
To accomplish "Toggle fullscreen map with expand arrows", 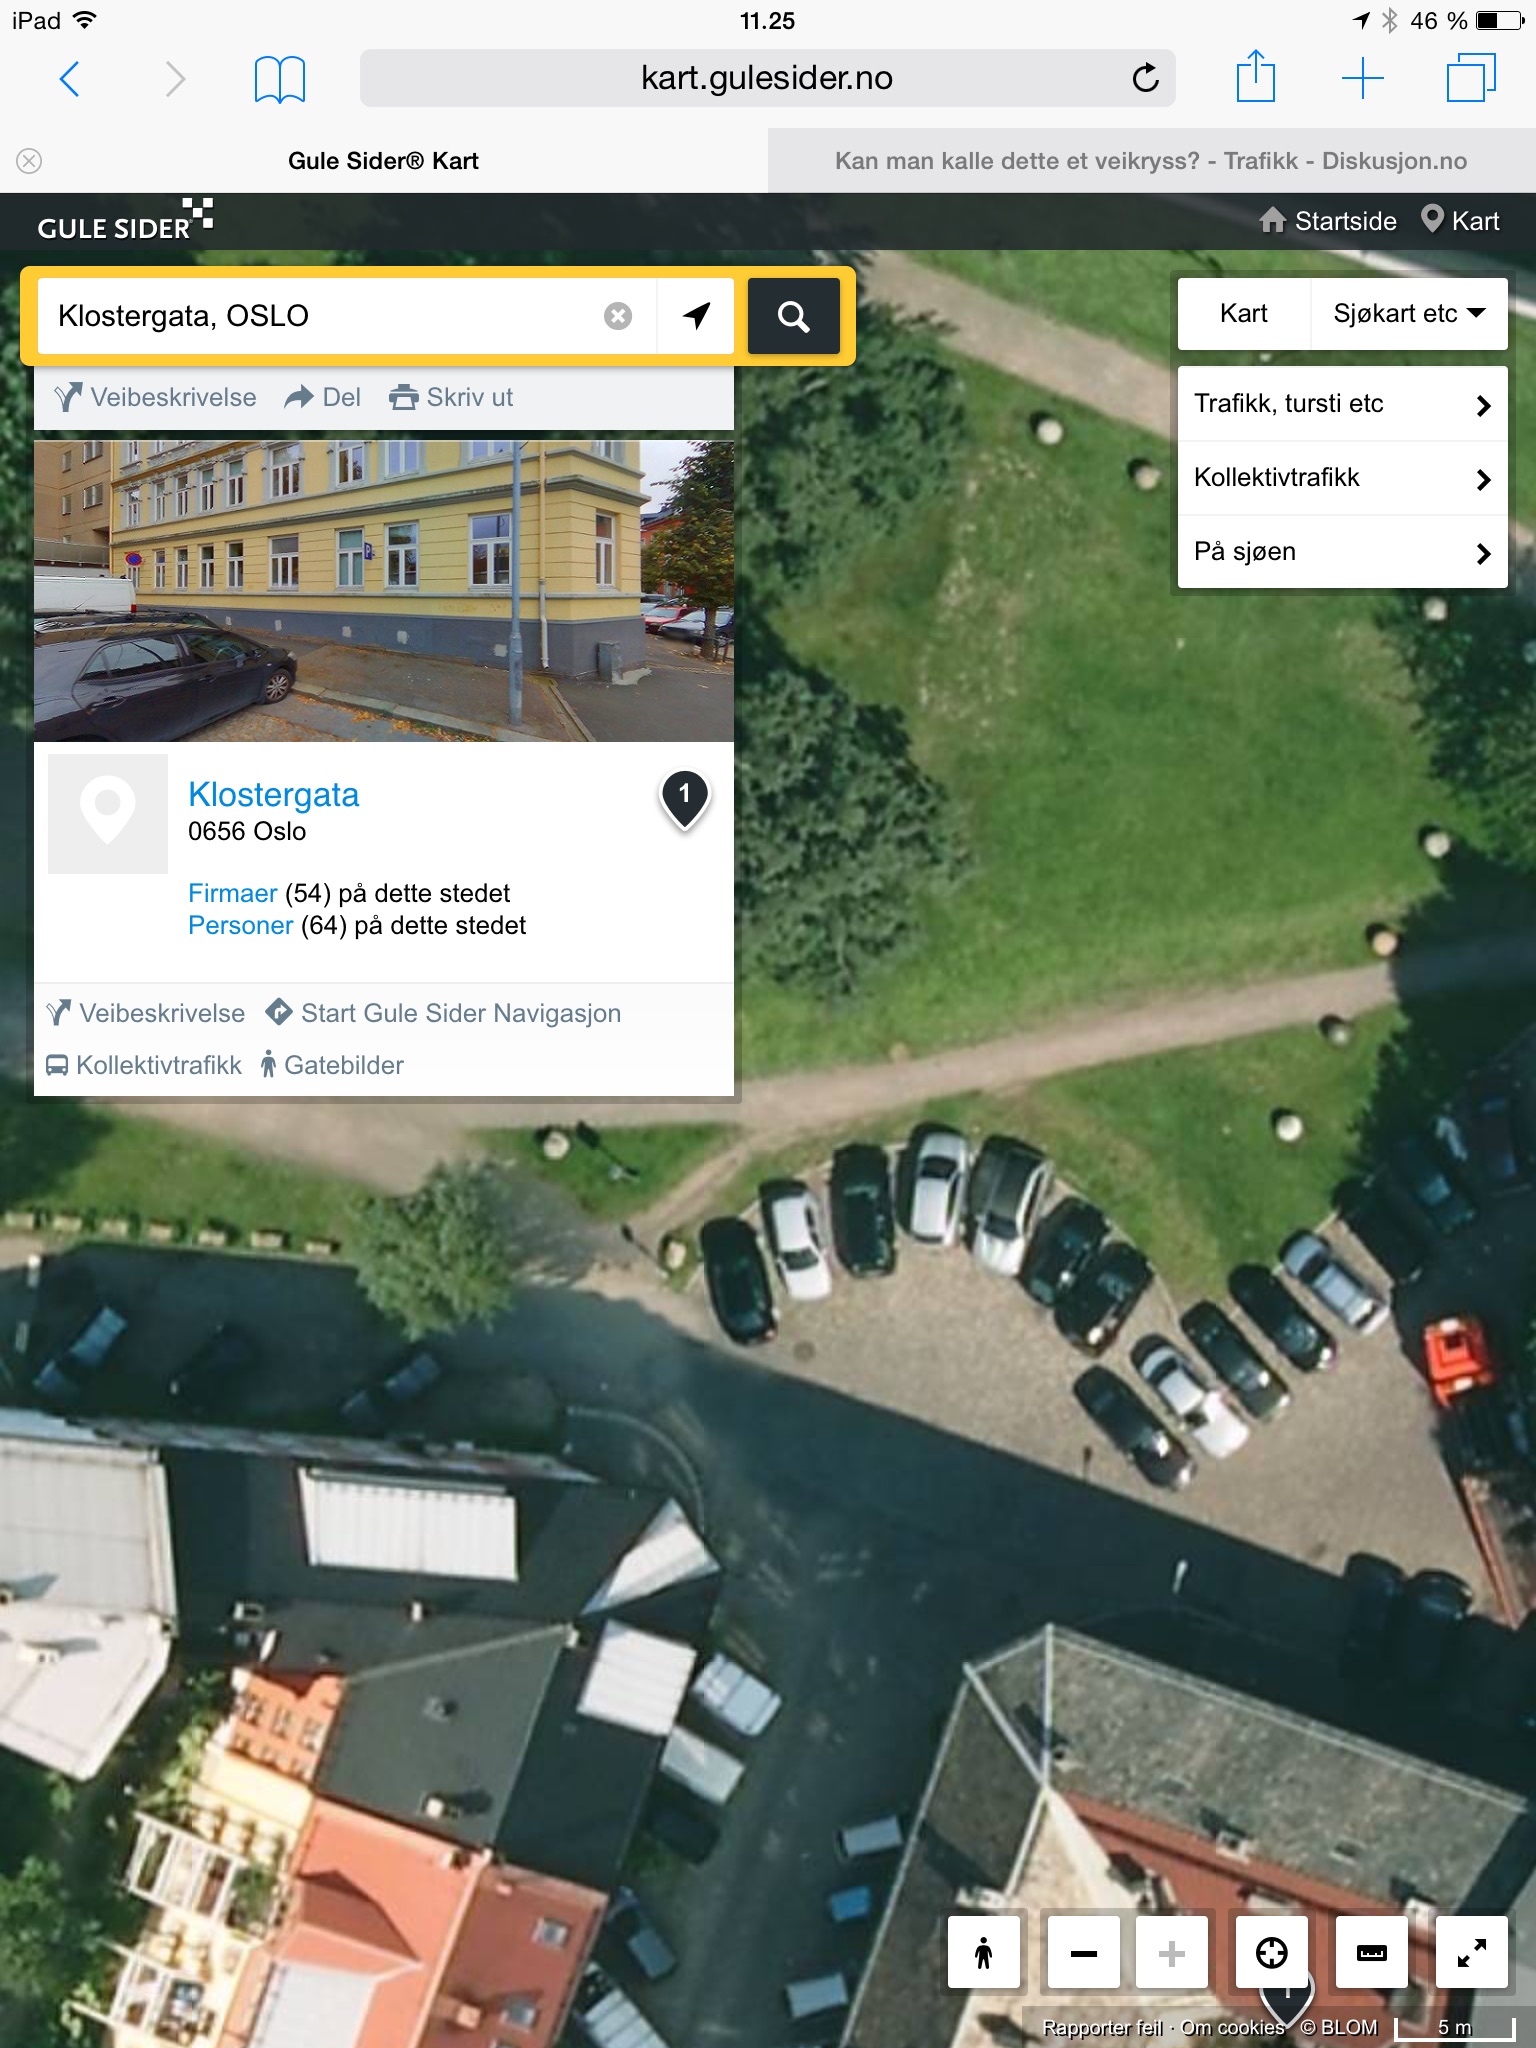I will [x=1471, y=1952].
